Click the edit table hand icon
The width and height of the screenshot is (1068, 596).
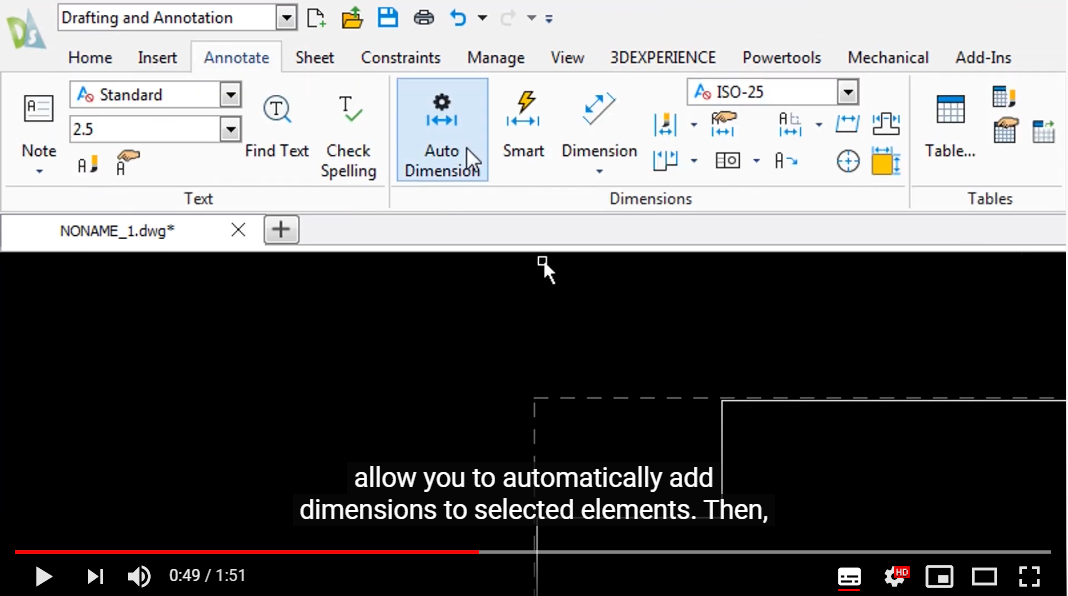[1005, 130]
